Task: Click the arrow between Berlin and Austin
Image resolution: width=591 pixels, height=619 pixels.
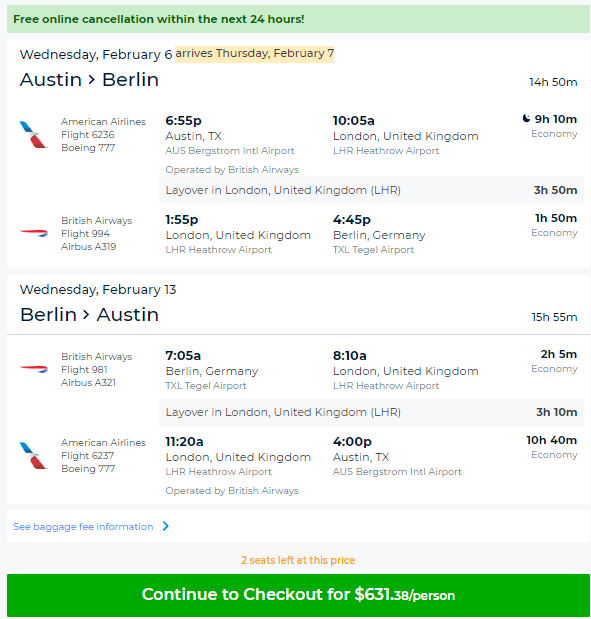Action: tap(86, 315)
